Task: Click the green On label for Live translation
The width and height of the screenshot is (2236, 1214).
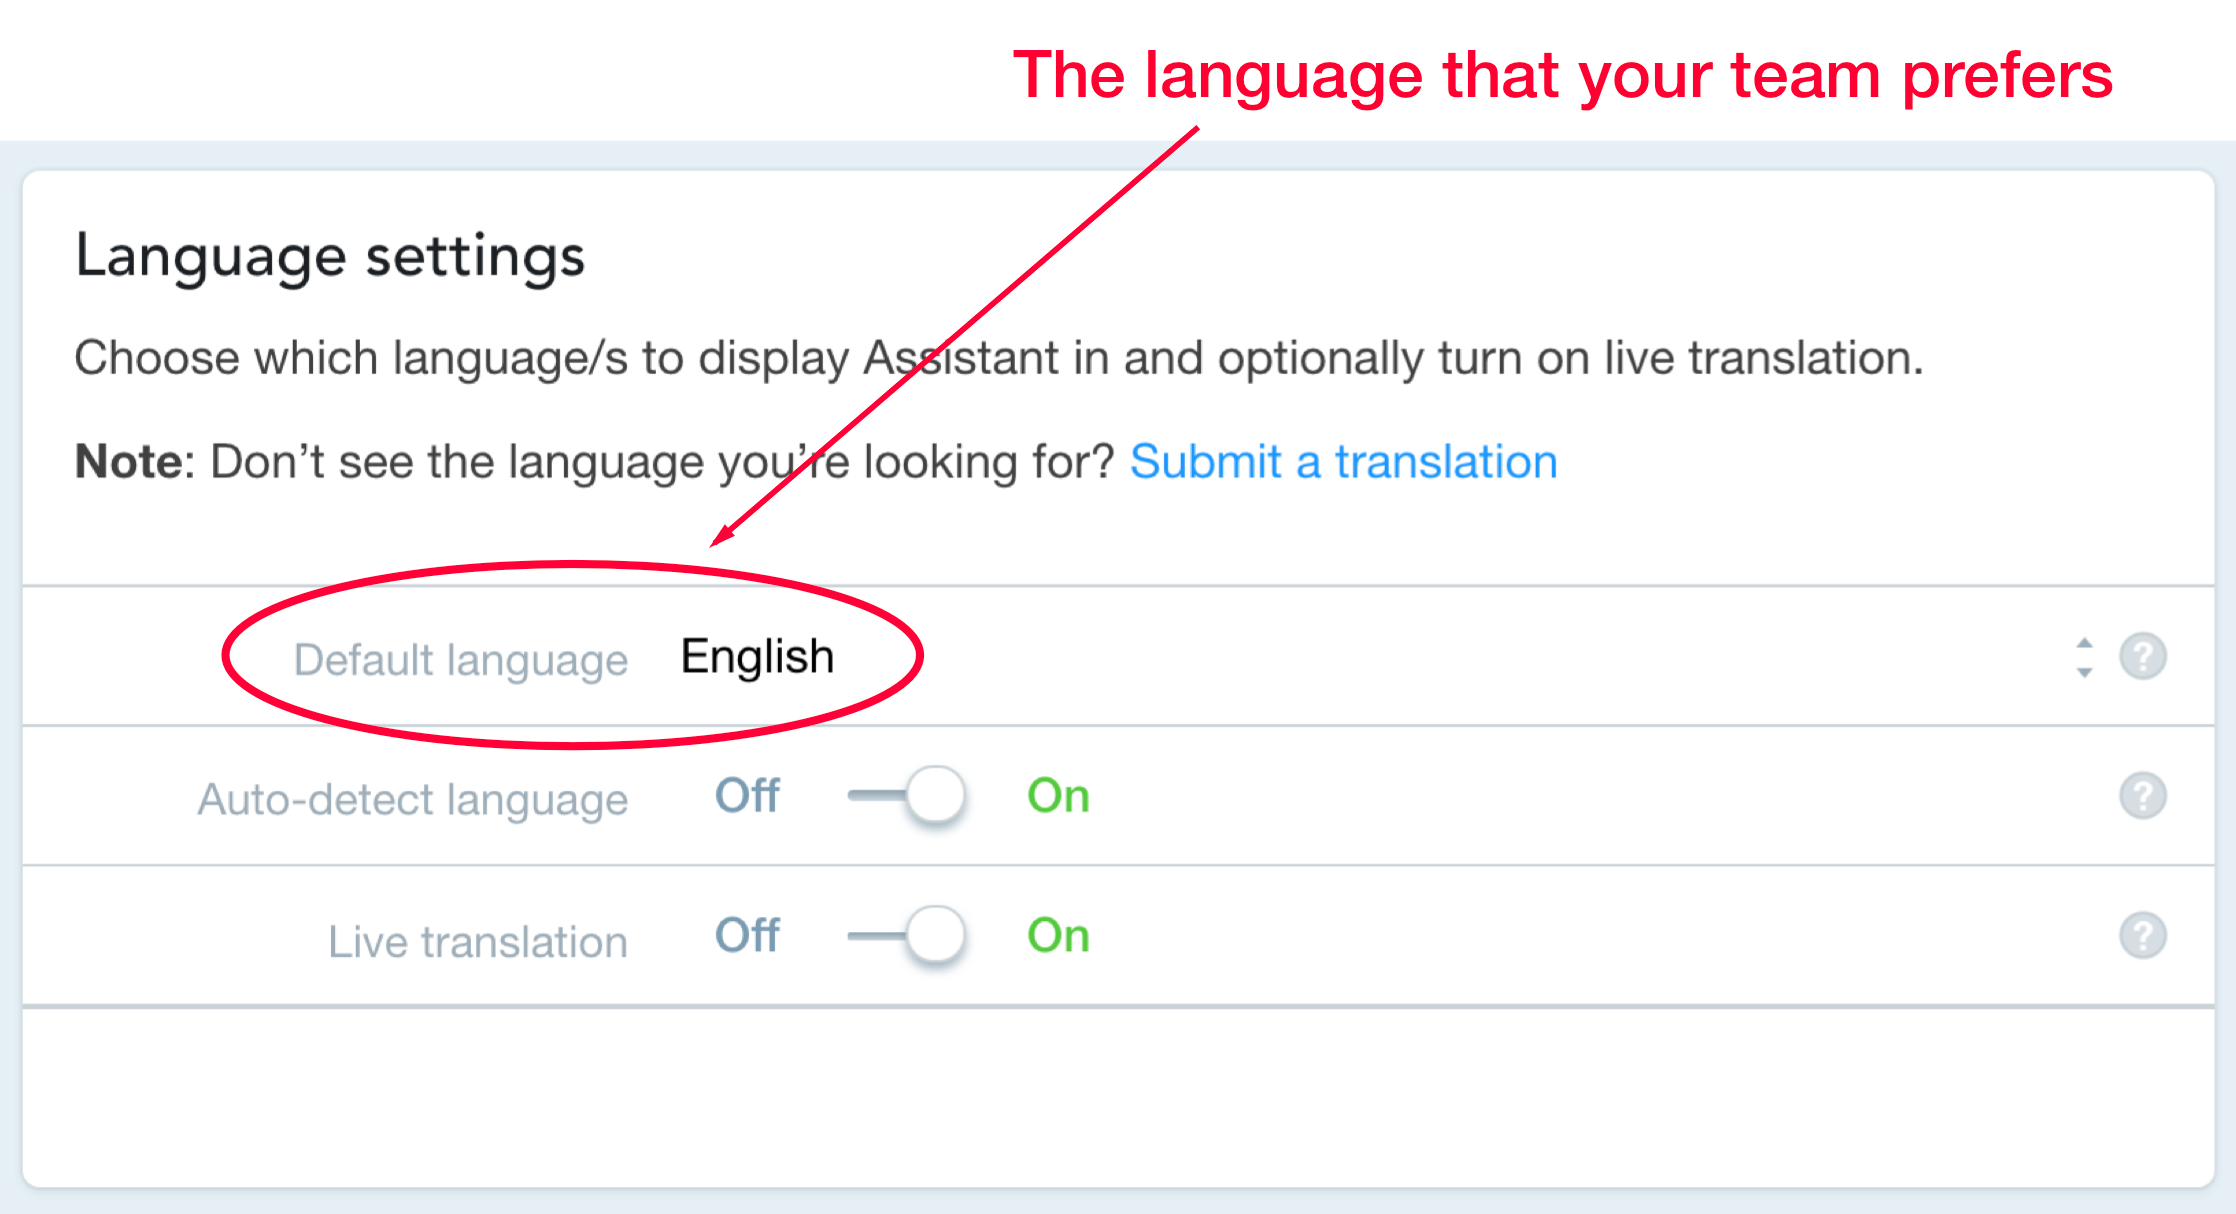Action: click(1058, 936)
